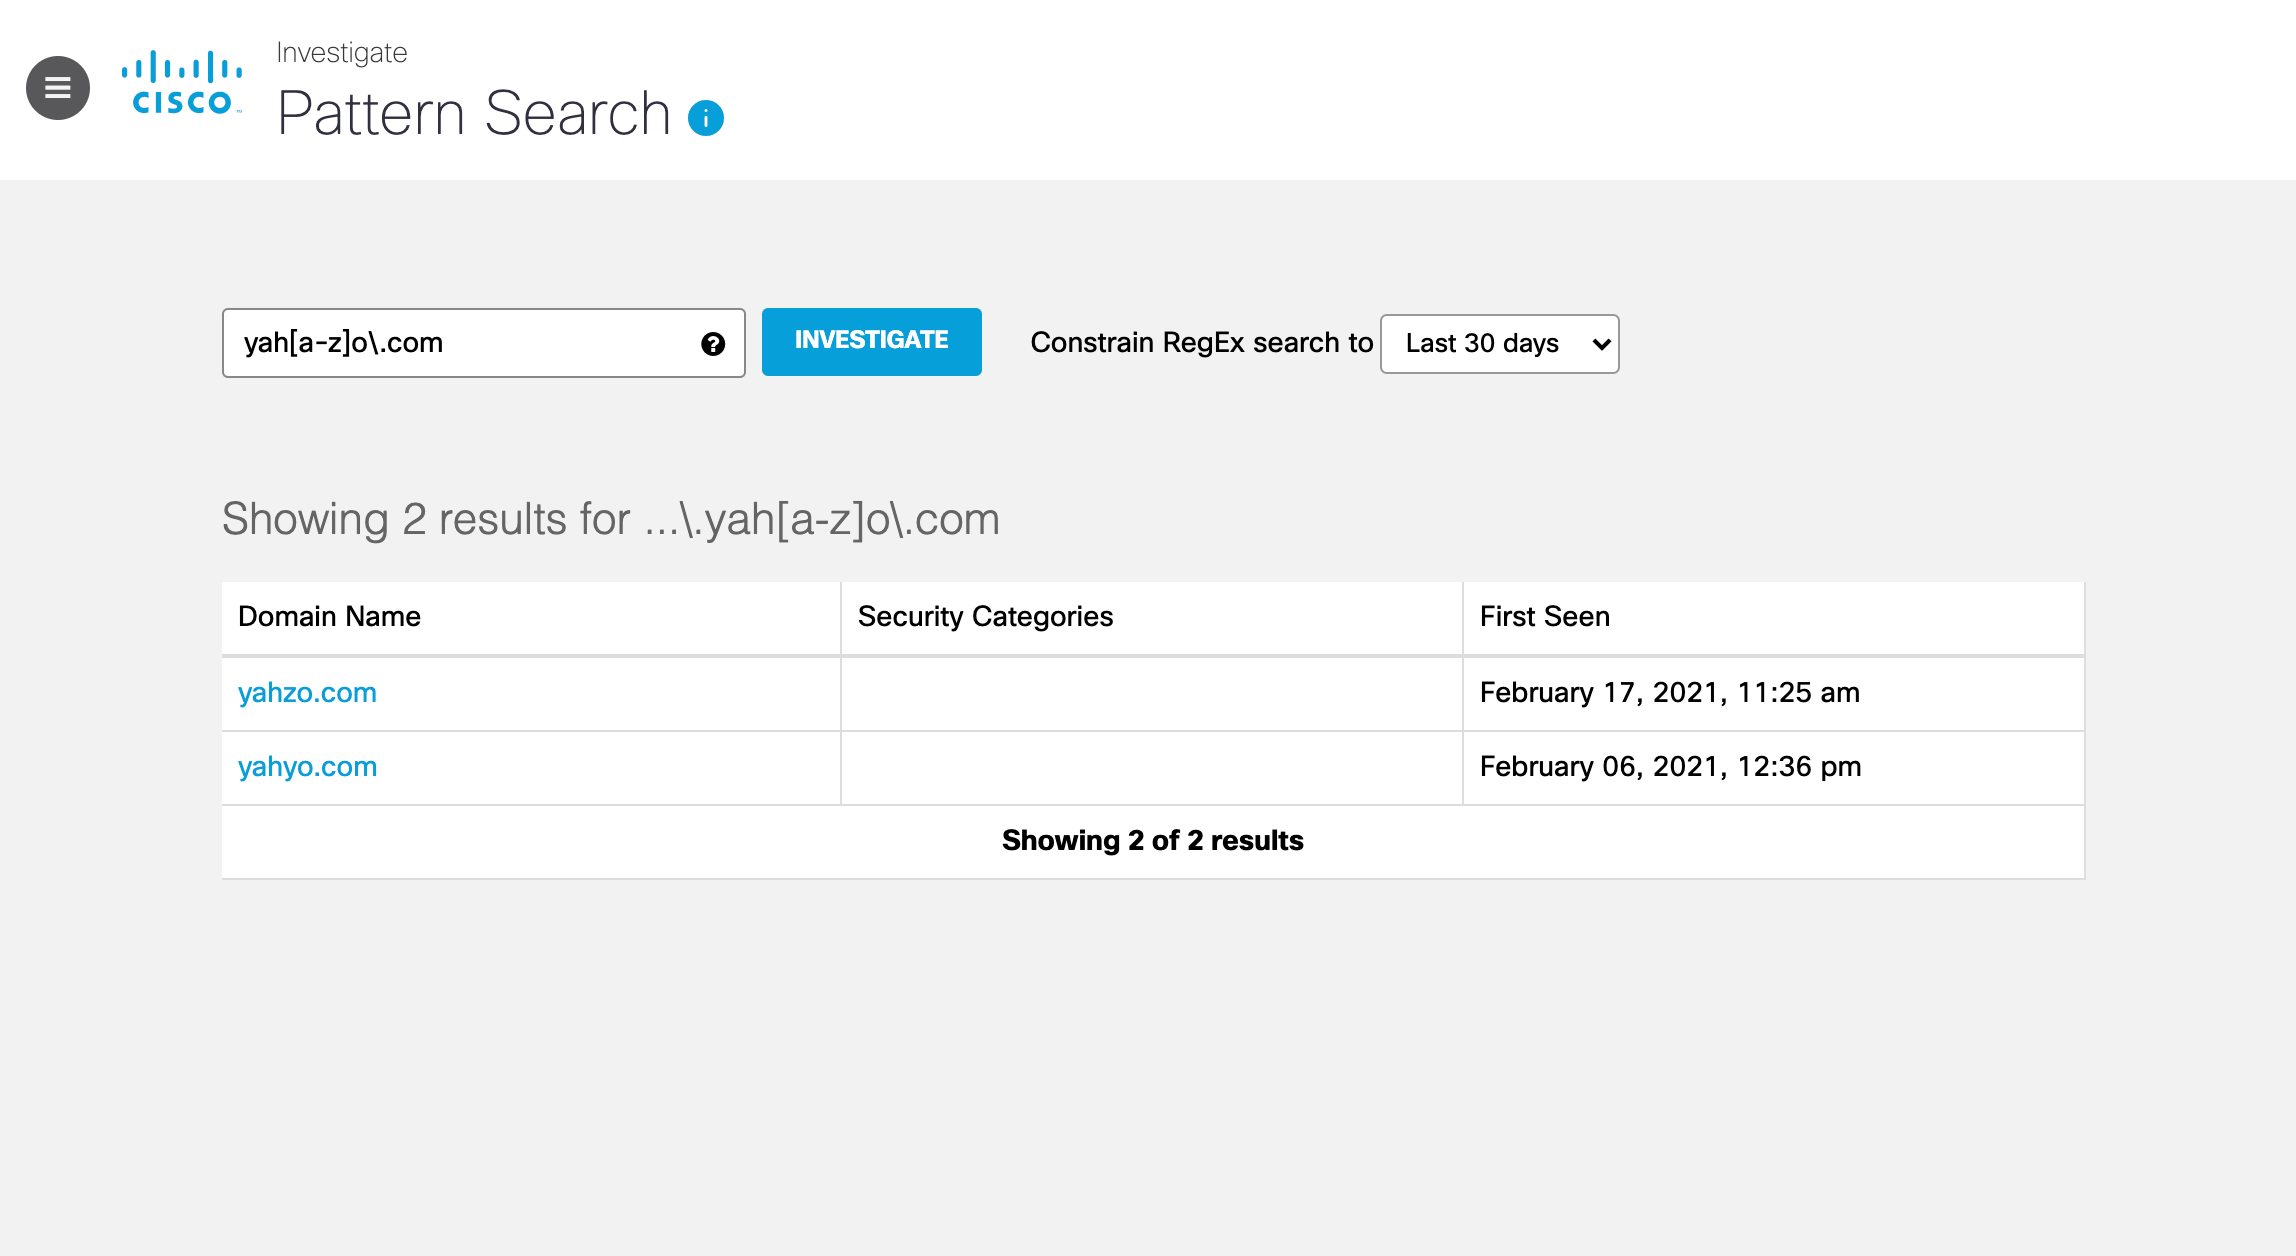Click the Constrain RegEx search to label

(x=1201, y=343)
